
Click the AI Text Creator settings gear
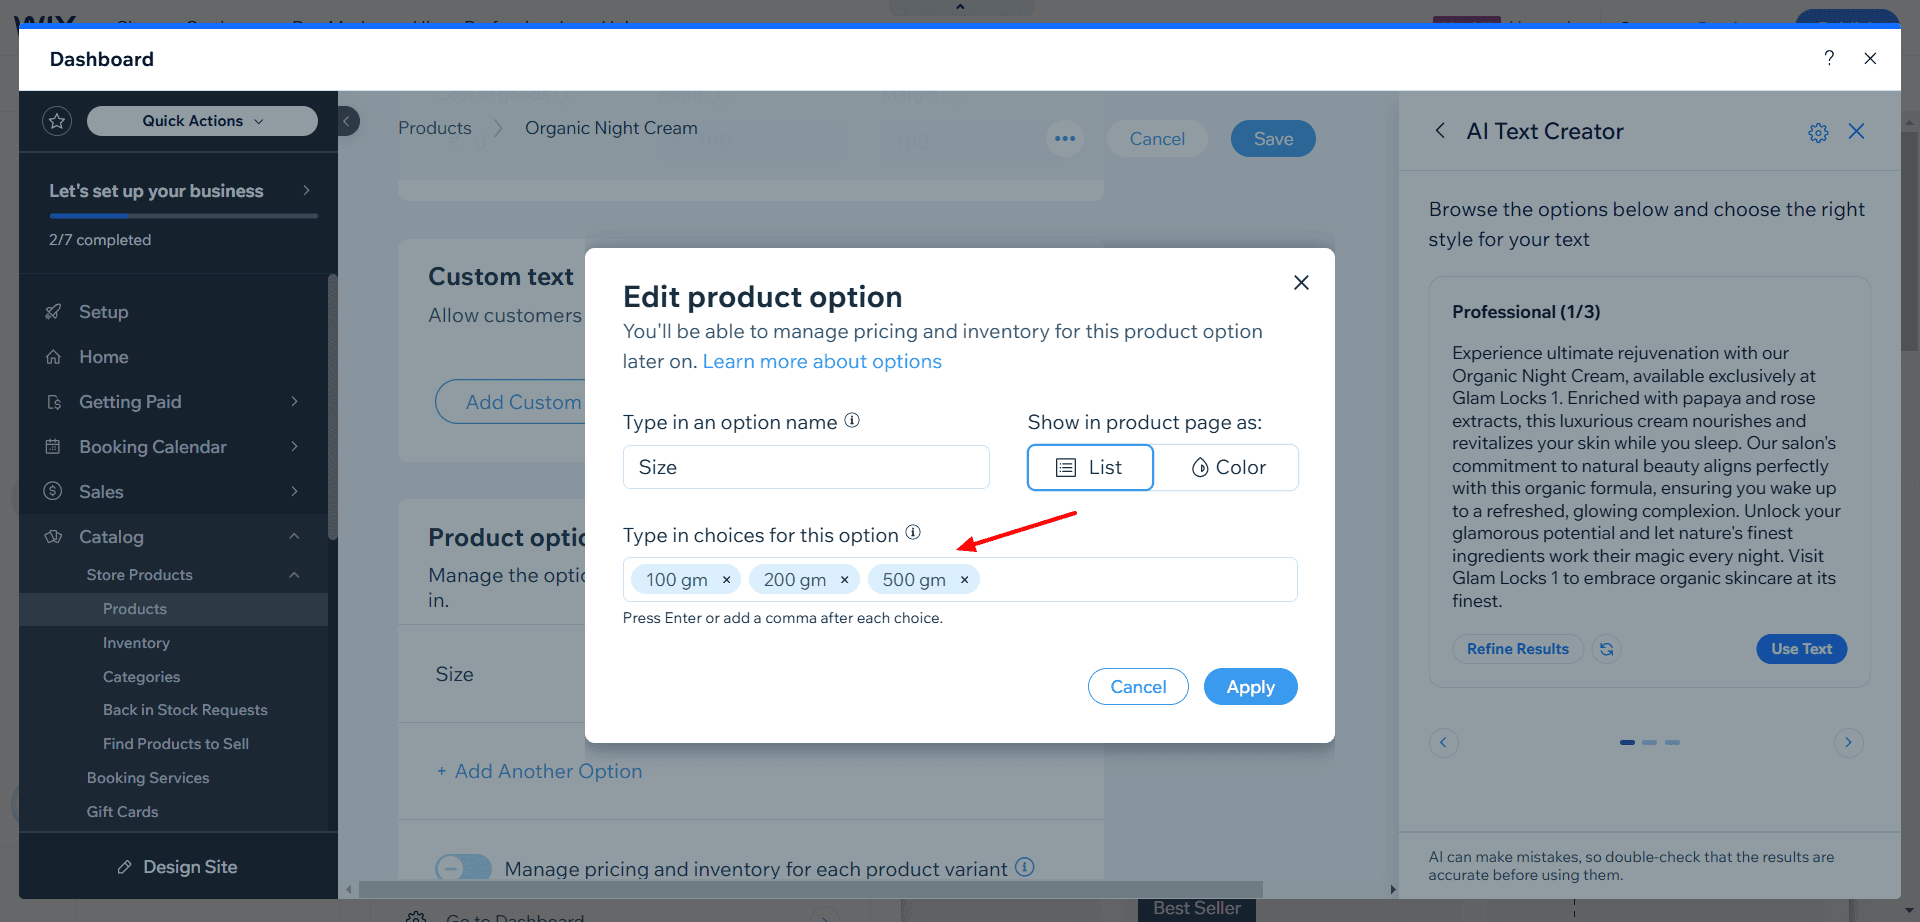pos(1818,132)
